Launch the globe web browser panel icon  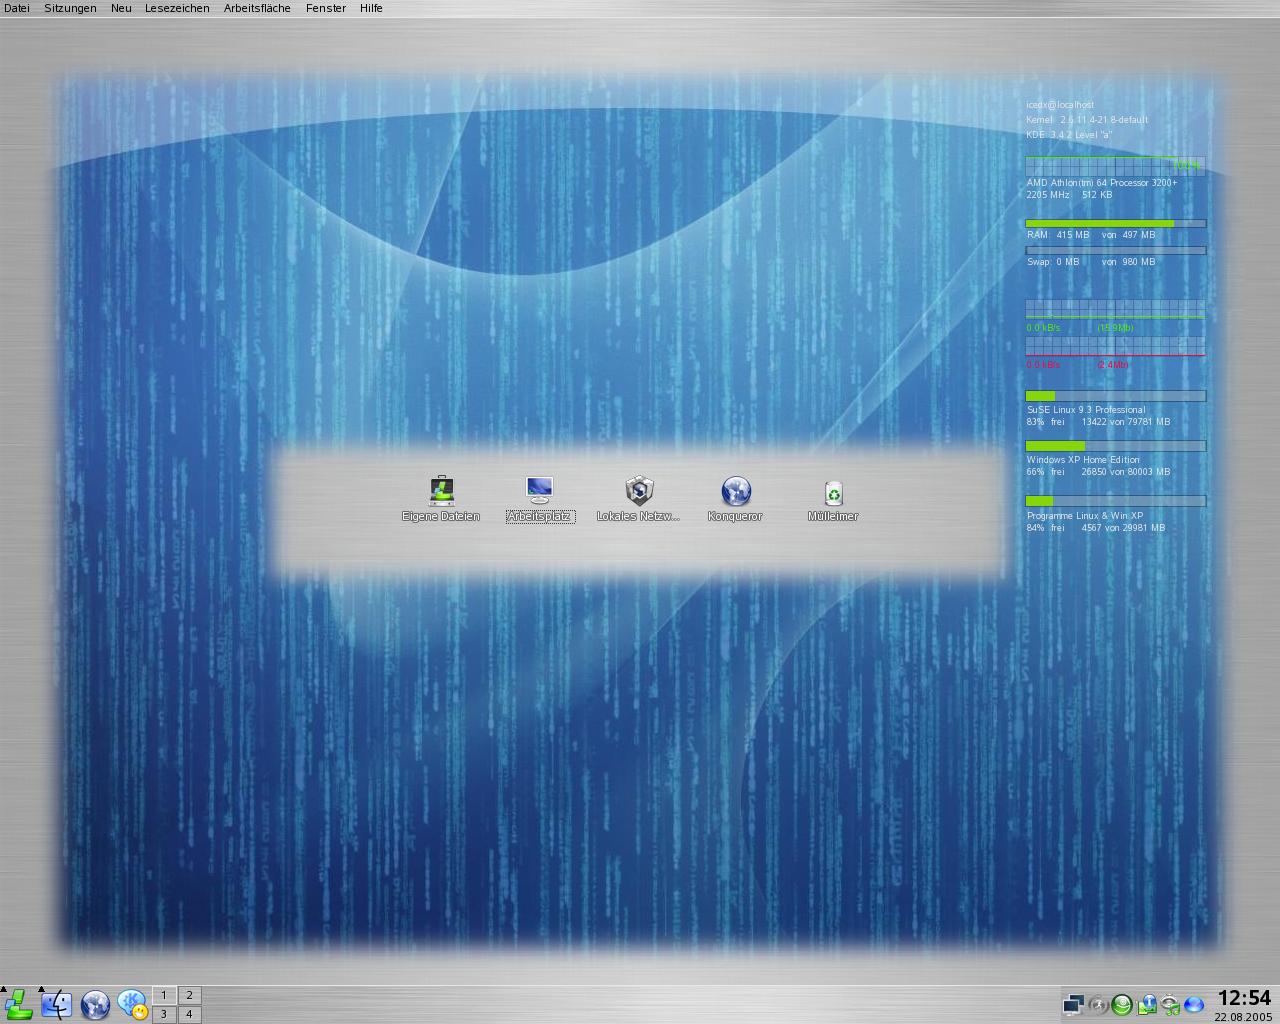pyautogui.click(x=95, y=1004)
